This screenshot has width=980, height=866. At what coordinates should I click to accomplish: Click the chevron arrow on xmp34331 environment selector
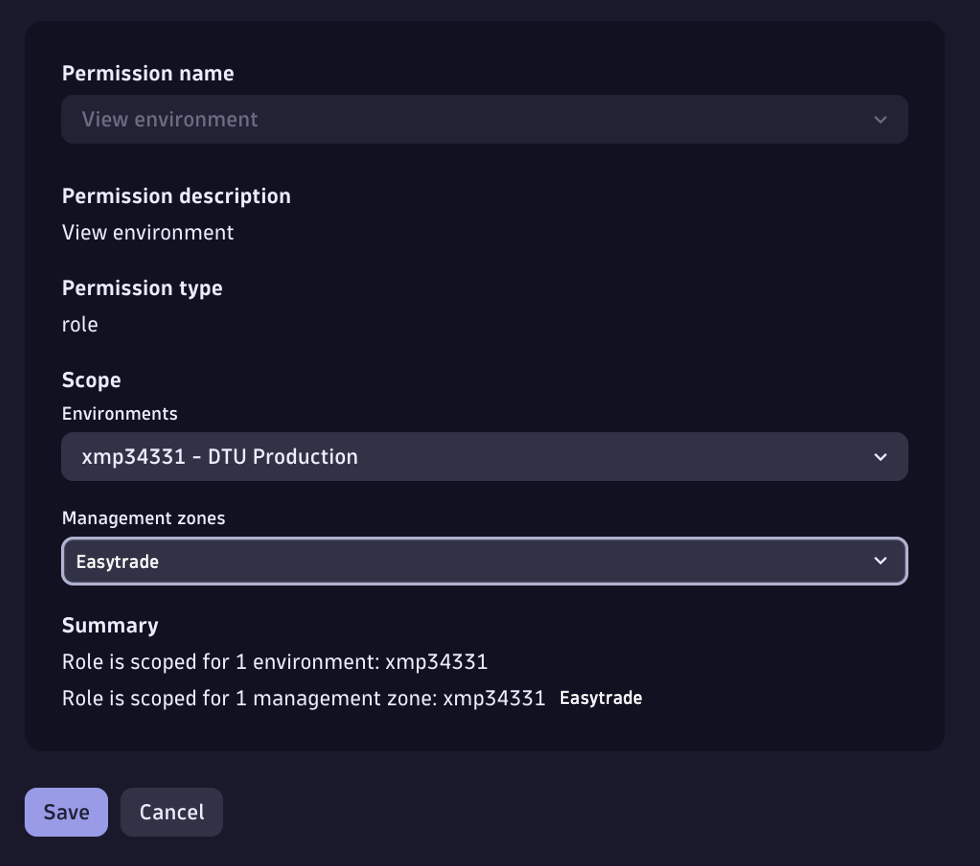[880, 457]
